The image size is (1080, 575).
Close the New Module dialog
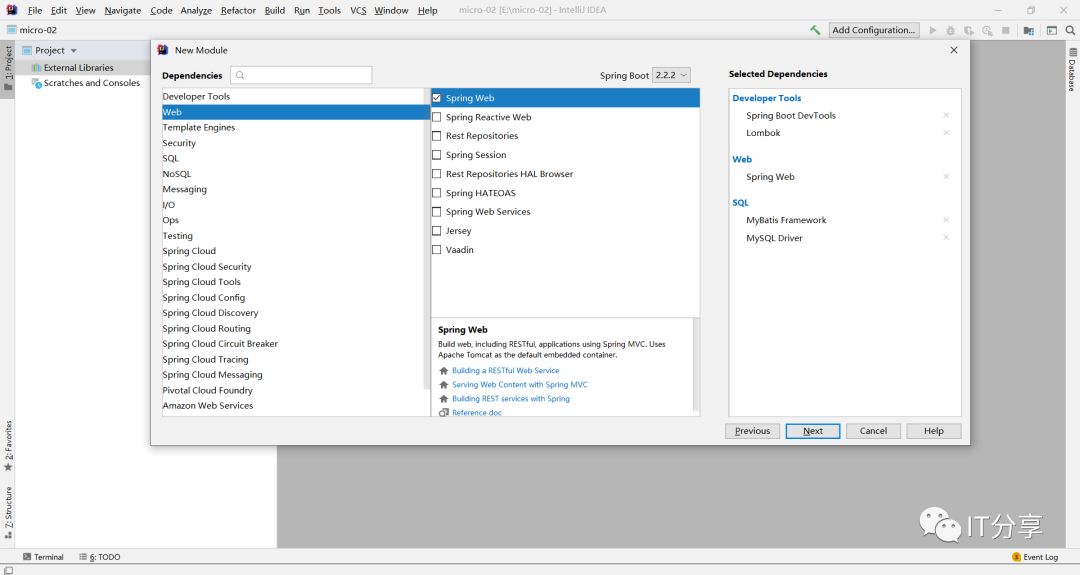(954, 50)
